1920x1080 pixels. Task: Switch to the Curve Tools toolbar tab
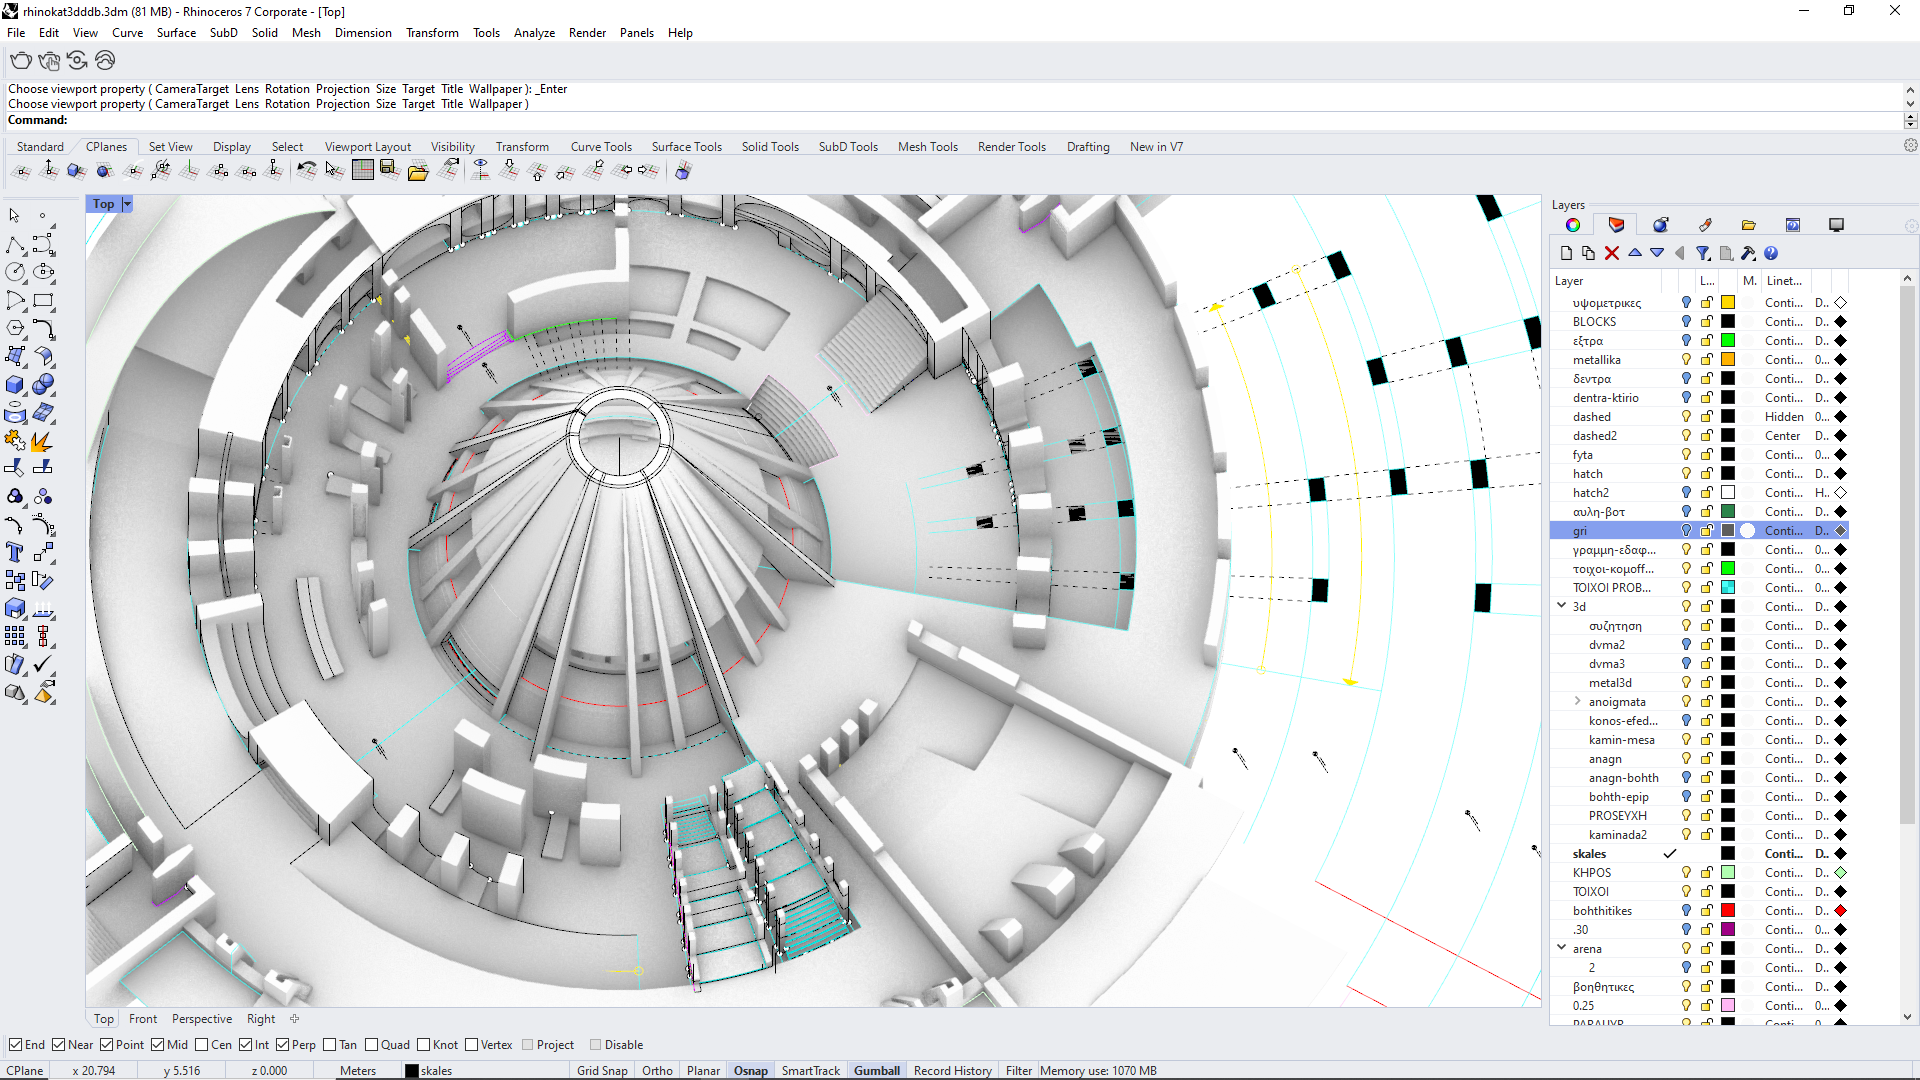point(601,147)
